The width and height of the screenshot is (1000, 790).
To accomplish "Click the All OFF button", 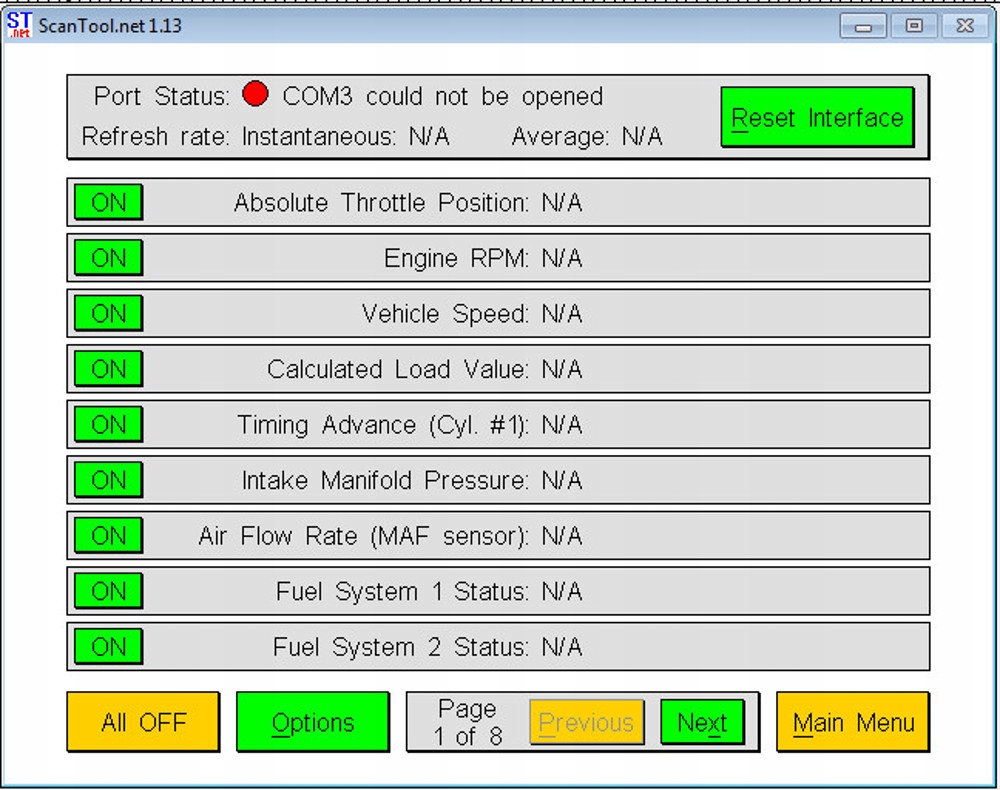I will (143, 722).
